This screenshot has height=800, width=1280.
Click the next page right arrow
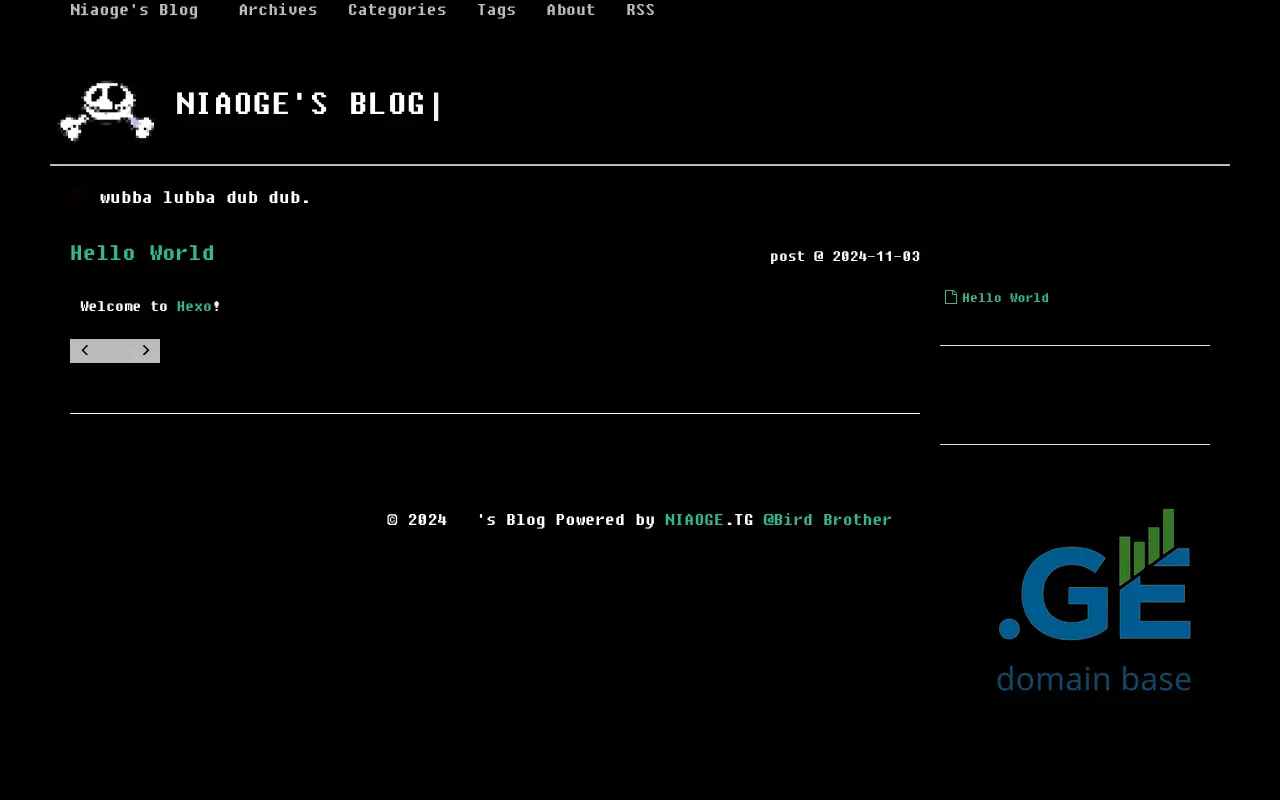click(x=145, y=351)
